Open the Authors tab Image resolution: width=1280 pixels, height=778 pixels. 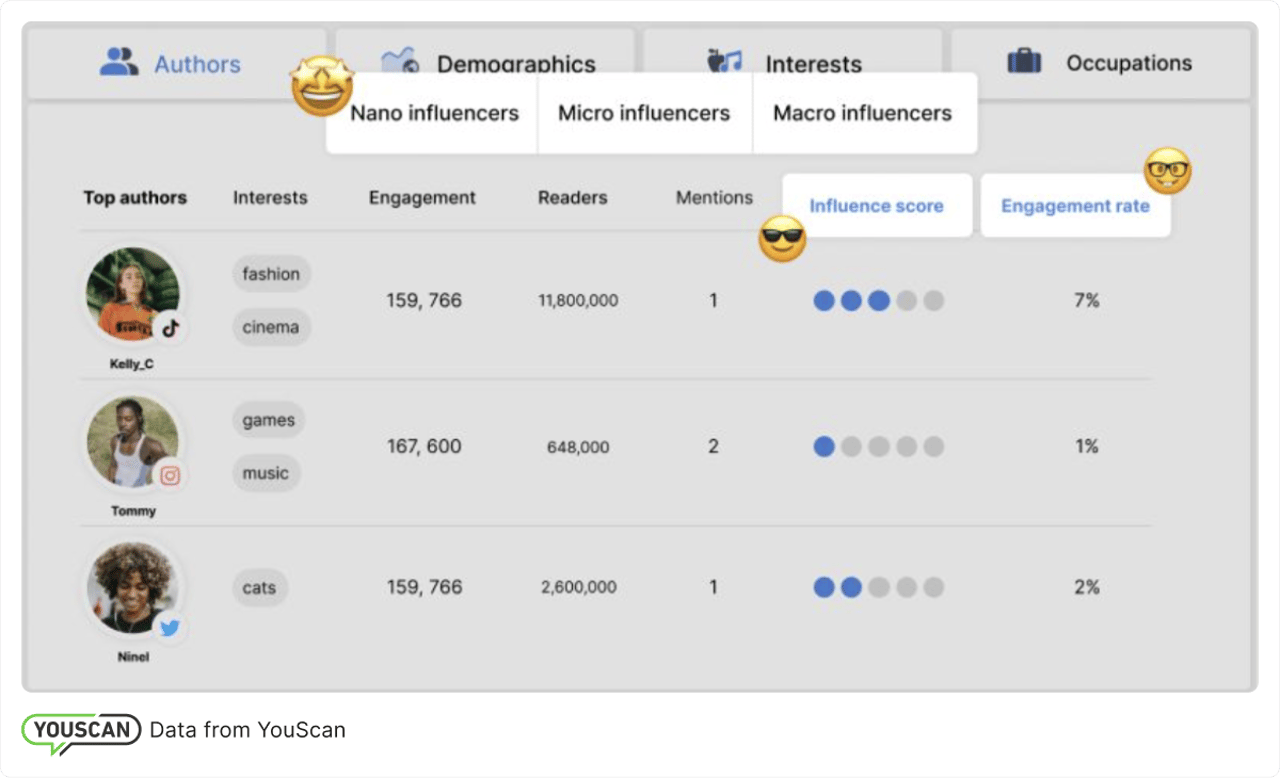(170, 64)
